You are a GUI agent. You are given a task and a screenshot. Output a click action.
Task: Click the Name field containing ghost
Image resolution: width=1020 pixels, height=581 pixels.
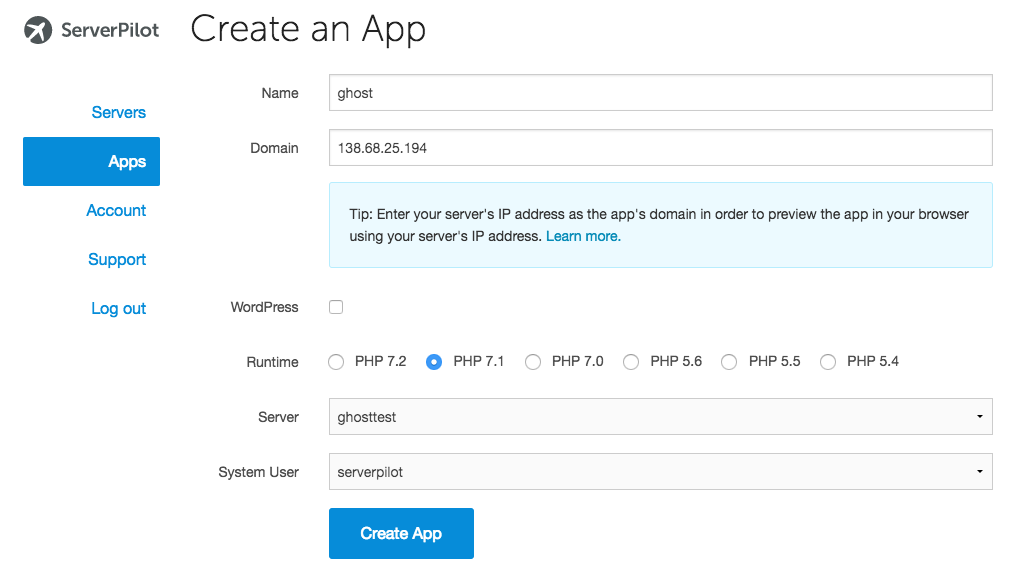click(660, 92)
